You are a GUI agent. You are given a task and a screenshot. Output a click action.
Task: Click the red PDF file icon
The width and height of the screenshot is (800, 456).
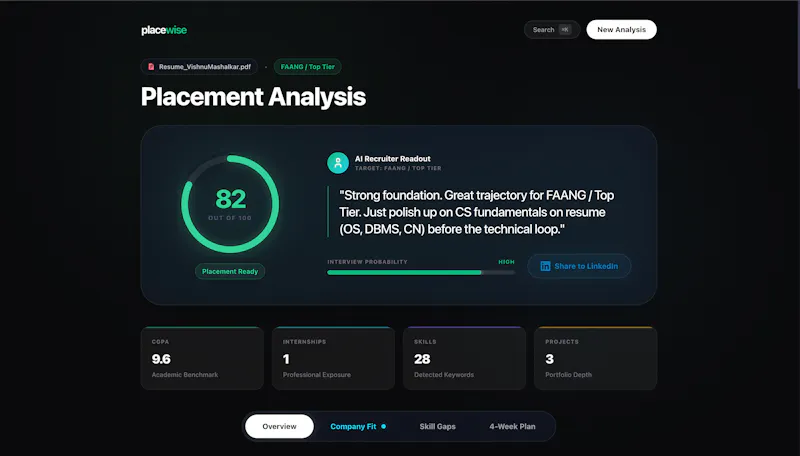coord(151,66)
